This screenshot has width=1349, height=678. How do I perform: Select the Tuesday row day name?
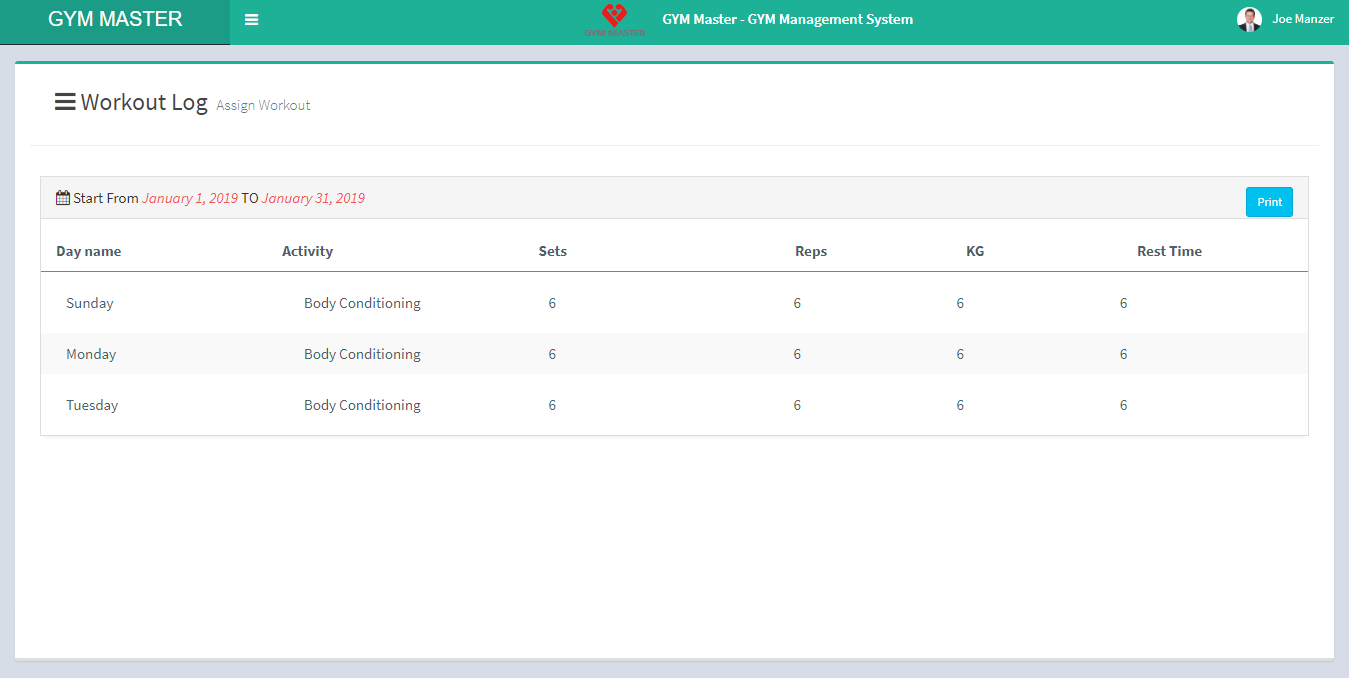tap(92, 406)
